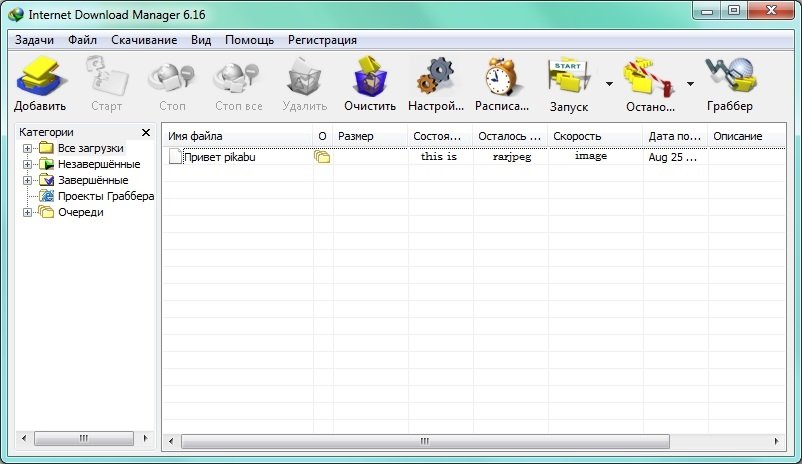Open the Вид menu

(201, 40)
